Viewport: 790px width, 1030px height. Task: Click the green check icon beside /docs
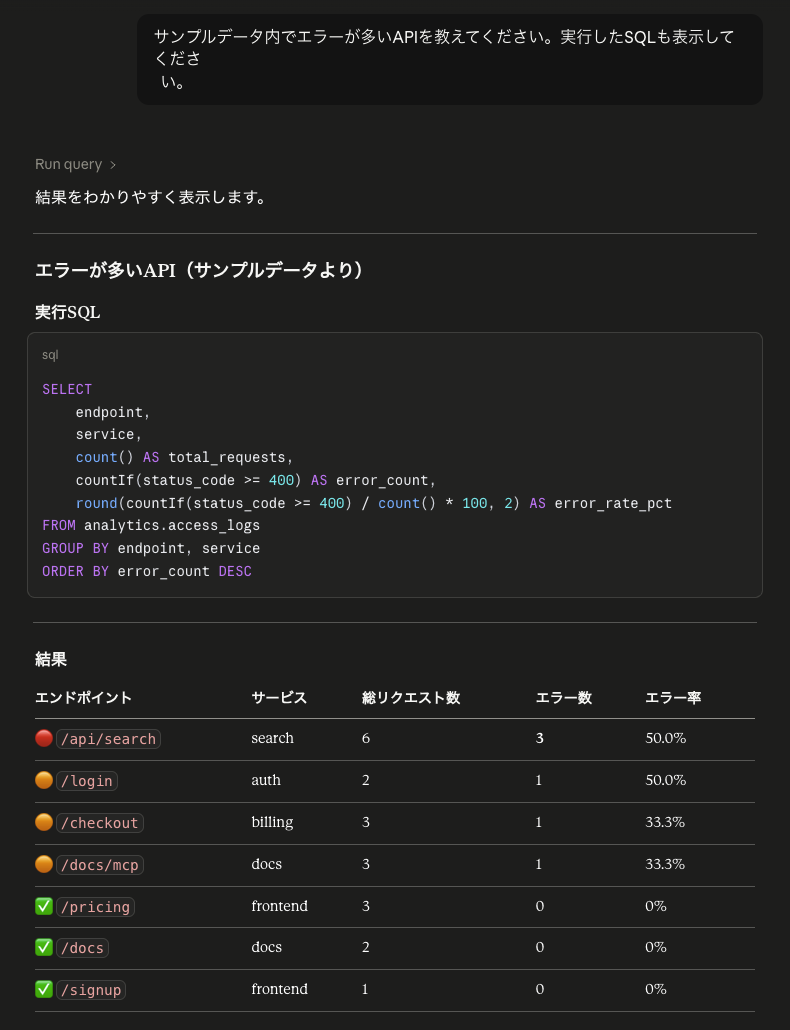pyautogui.click(x=44, y=948)
